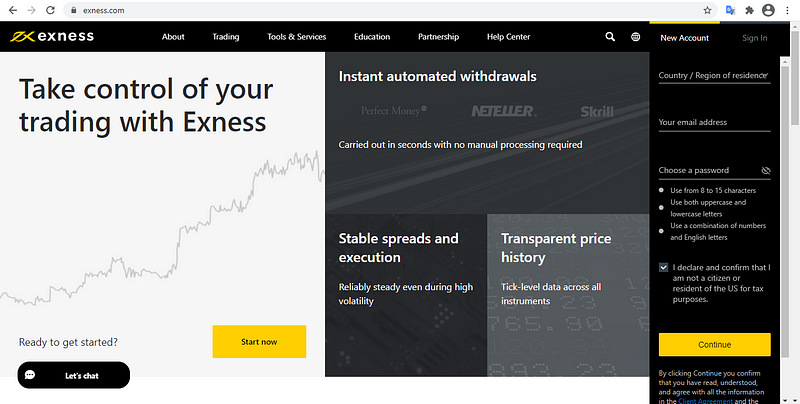Click the padlock site info icon

click(x=73, y=10)
